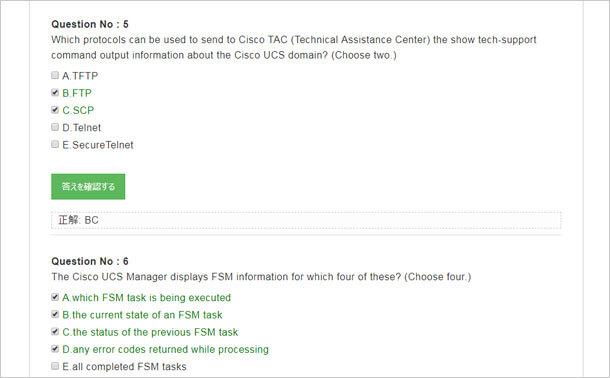610x378 pixels.
Task: Uncheck 'which FSM task is being executed' checkbox
Action: coord(55,297)
